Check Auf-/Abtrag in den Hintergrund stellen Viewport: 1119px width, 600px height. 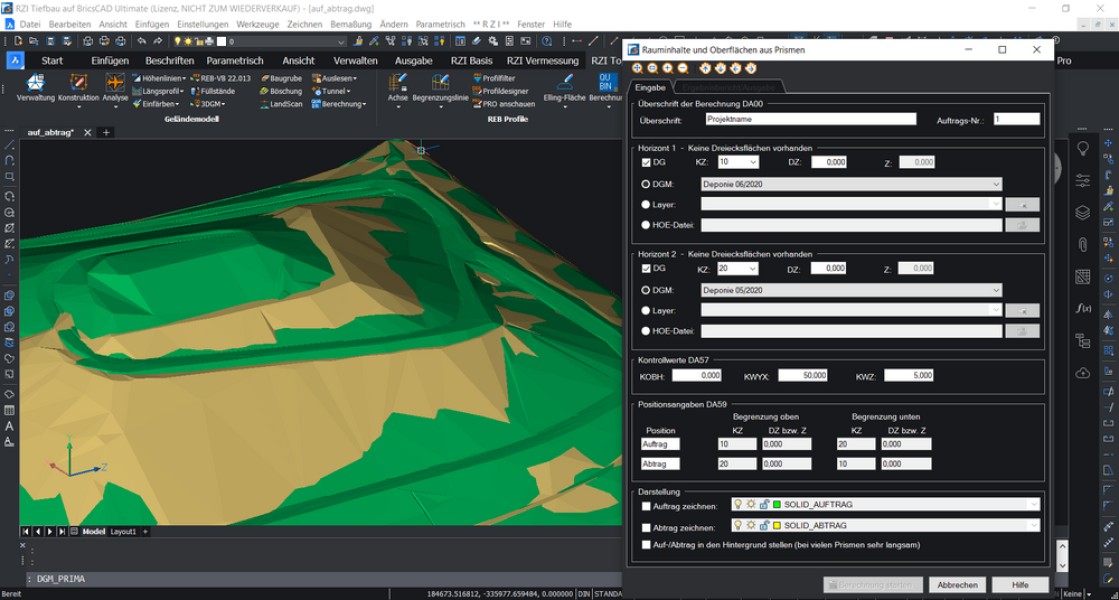click(645, 544)
